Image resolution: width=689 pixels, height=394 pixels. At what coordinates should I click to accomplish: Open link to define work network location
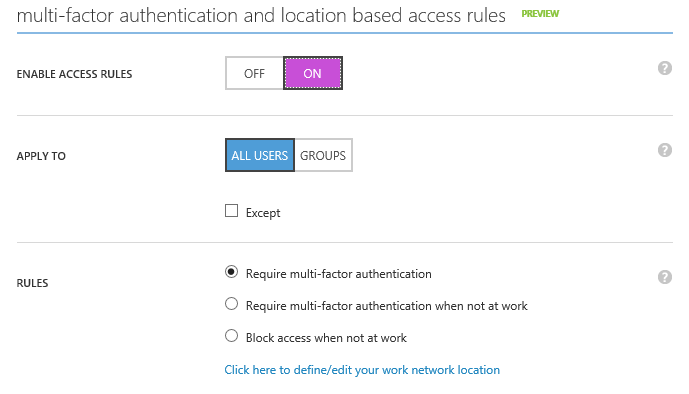tap(362, 370)
